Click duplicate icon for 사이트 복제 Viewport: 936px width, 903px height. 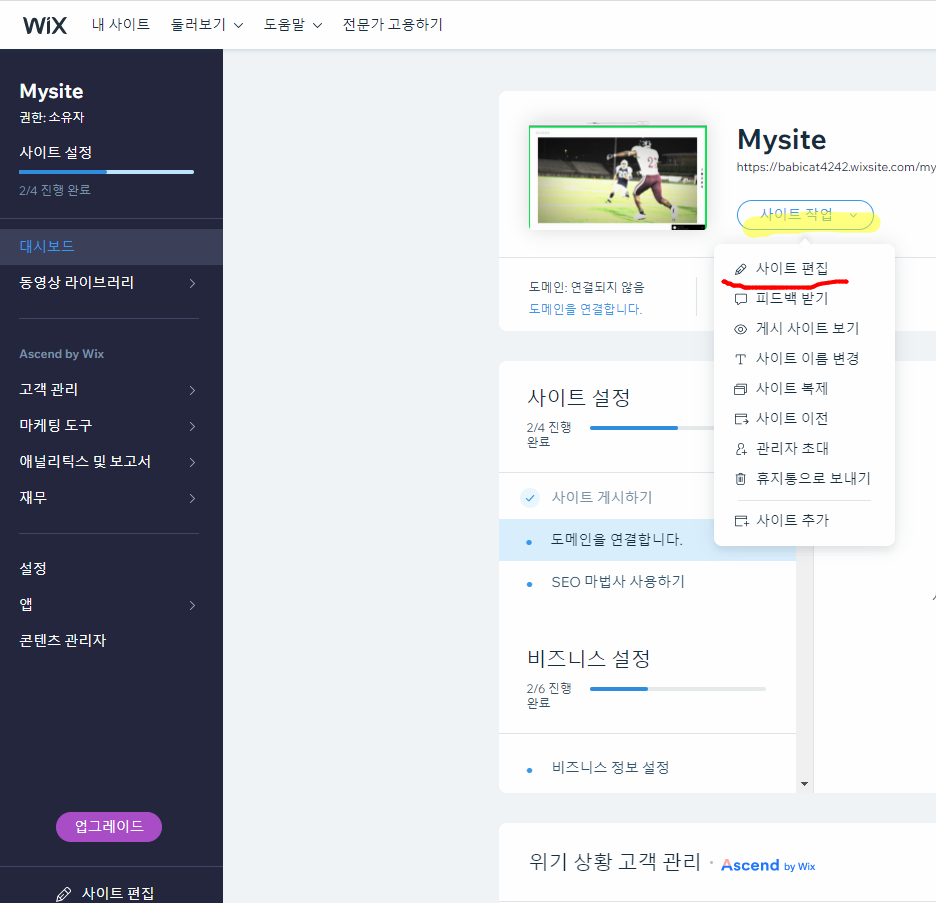pyautogui.click(x=740, y=389)
